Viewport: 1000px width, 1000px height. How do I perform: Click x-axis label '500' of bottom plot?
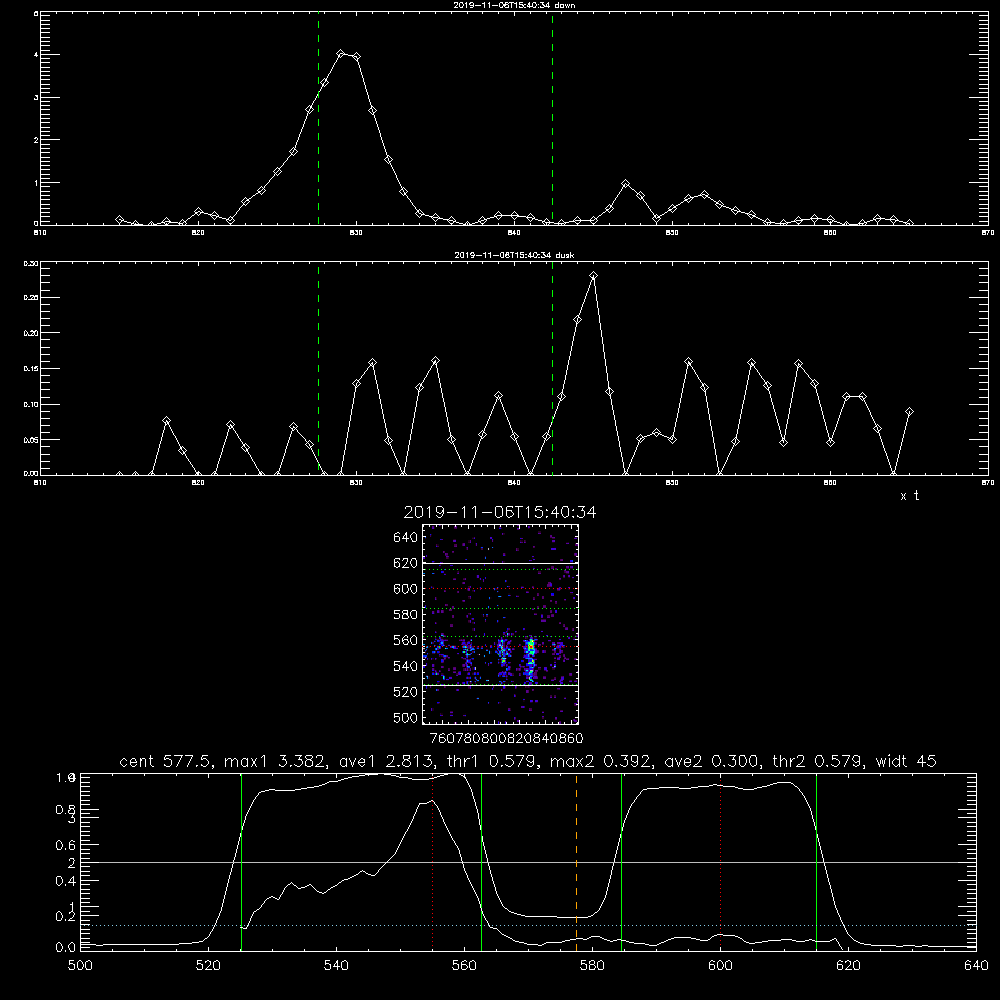pos(80,966)
